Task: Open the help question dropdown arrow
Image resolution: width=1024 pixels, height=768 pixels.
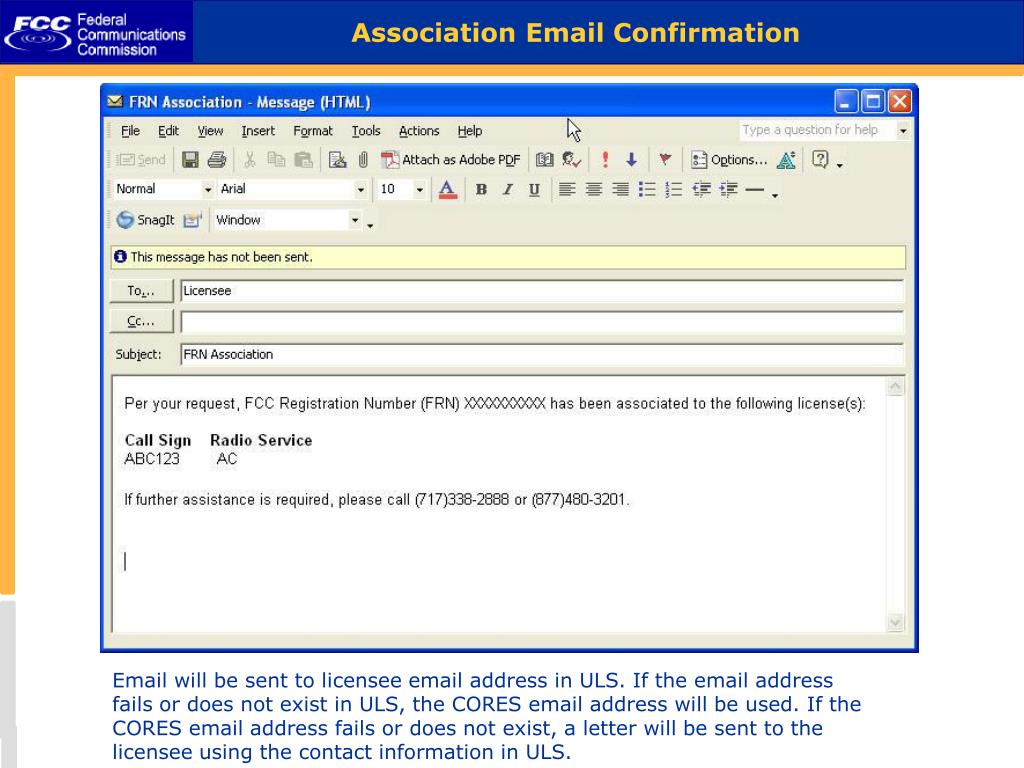Action: coord(903,131)
